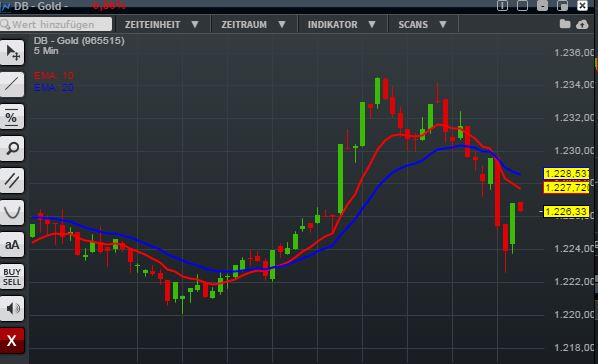Select the cursor pointer tool
This screenshot has width=598, height=364.
12,52
